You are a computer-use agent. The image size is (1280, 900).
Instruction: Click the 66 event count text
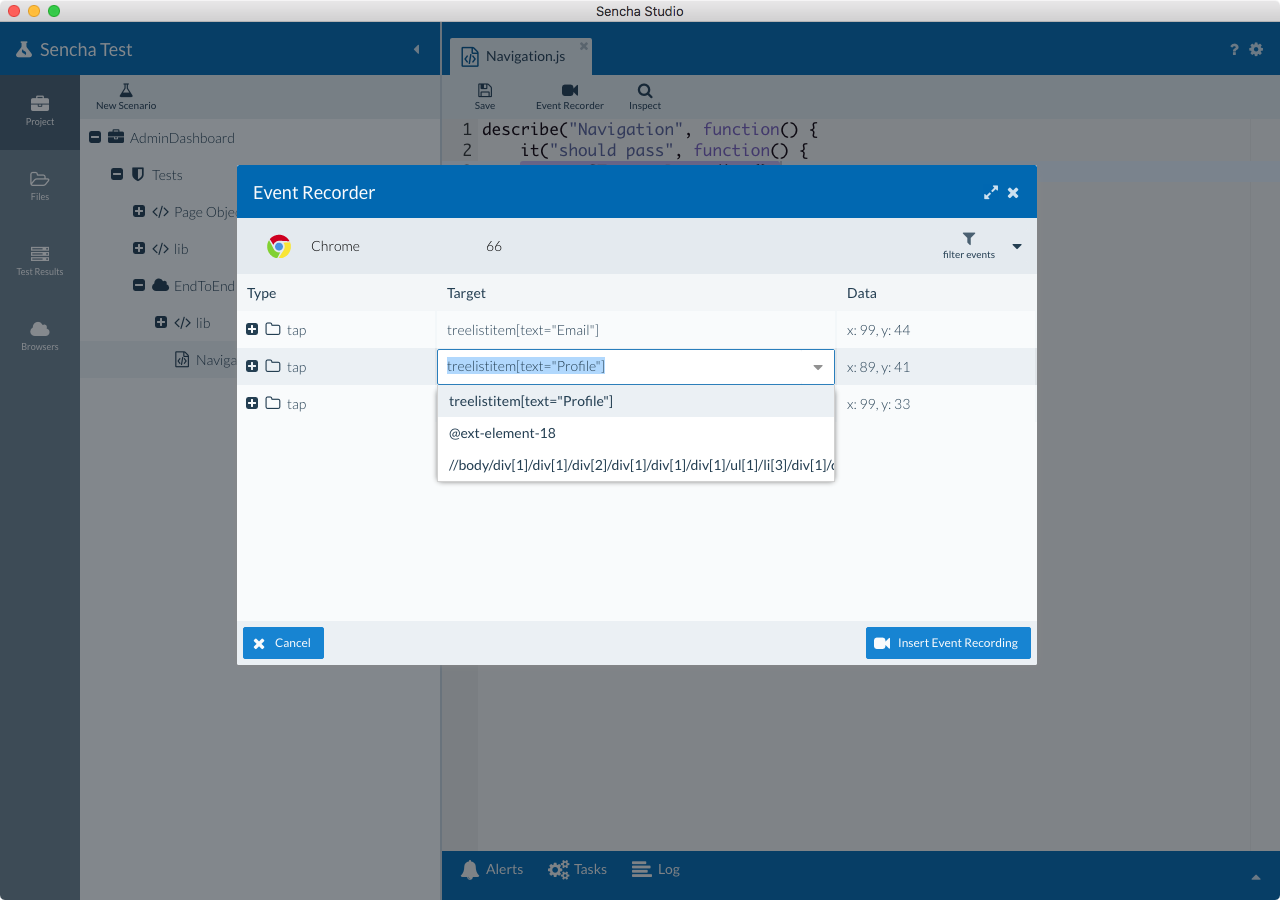[494, 246]
